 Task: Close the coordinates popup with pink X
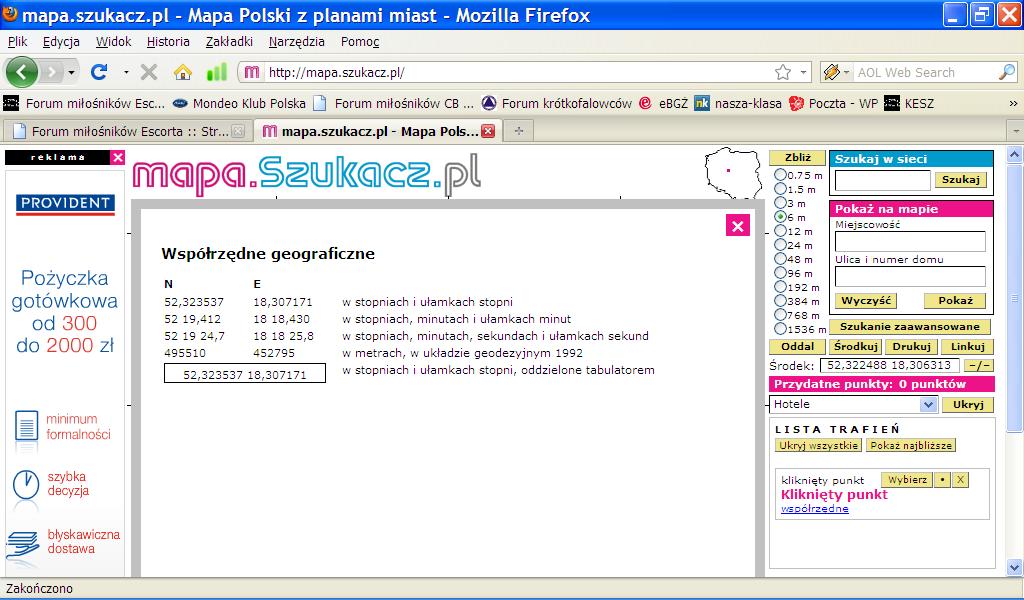pos(738,226)
